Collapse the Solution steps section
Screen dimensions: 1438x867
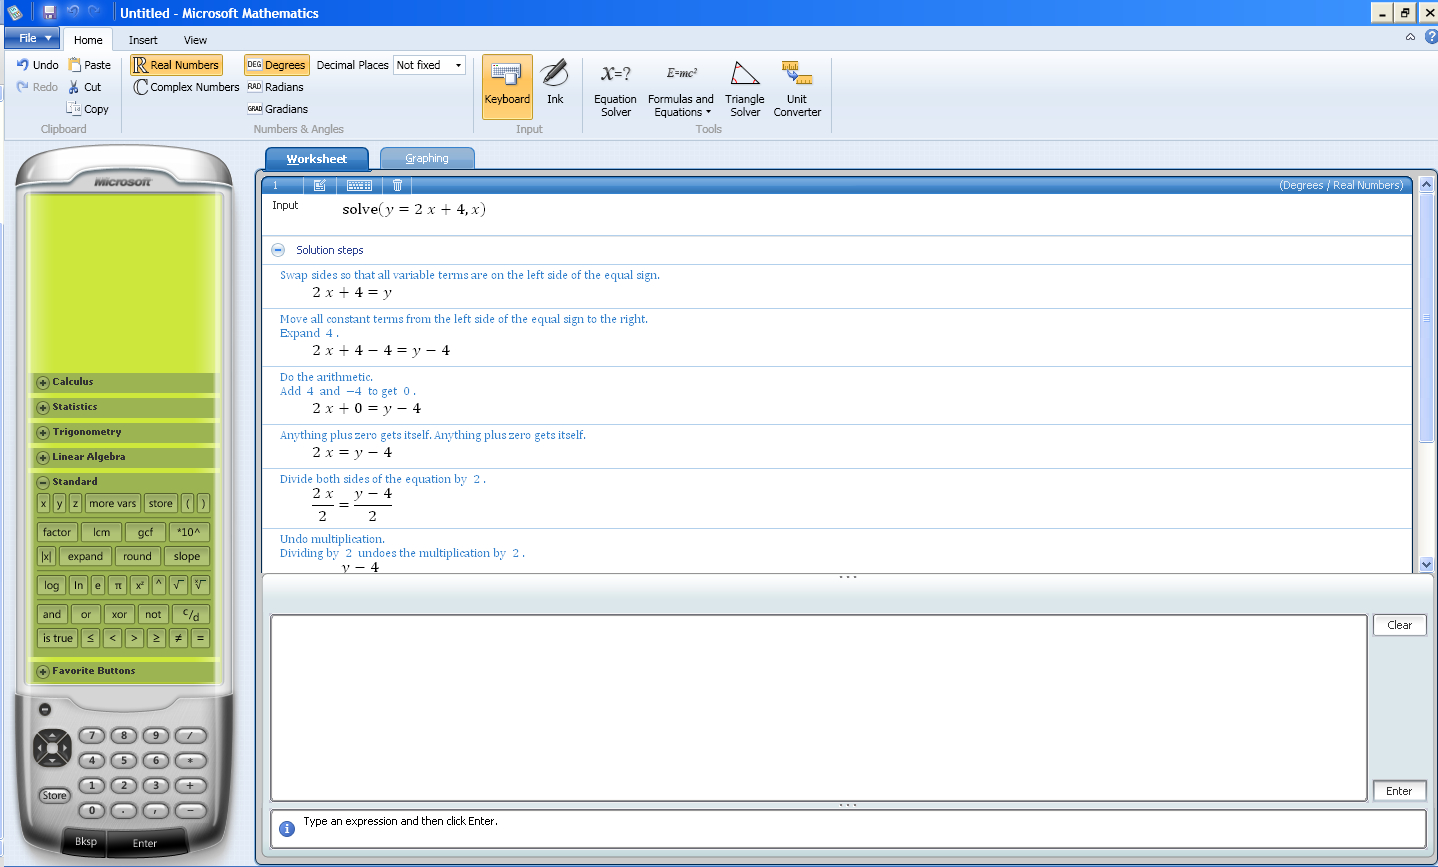pos(278,250)
